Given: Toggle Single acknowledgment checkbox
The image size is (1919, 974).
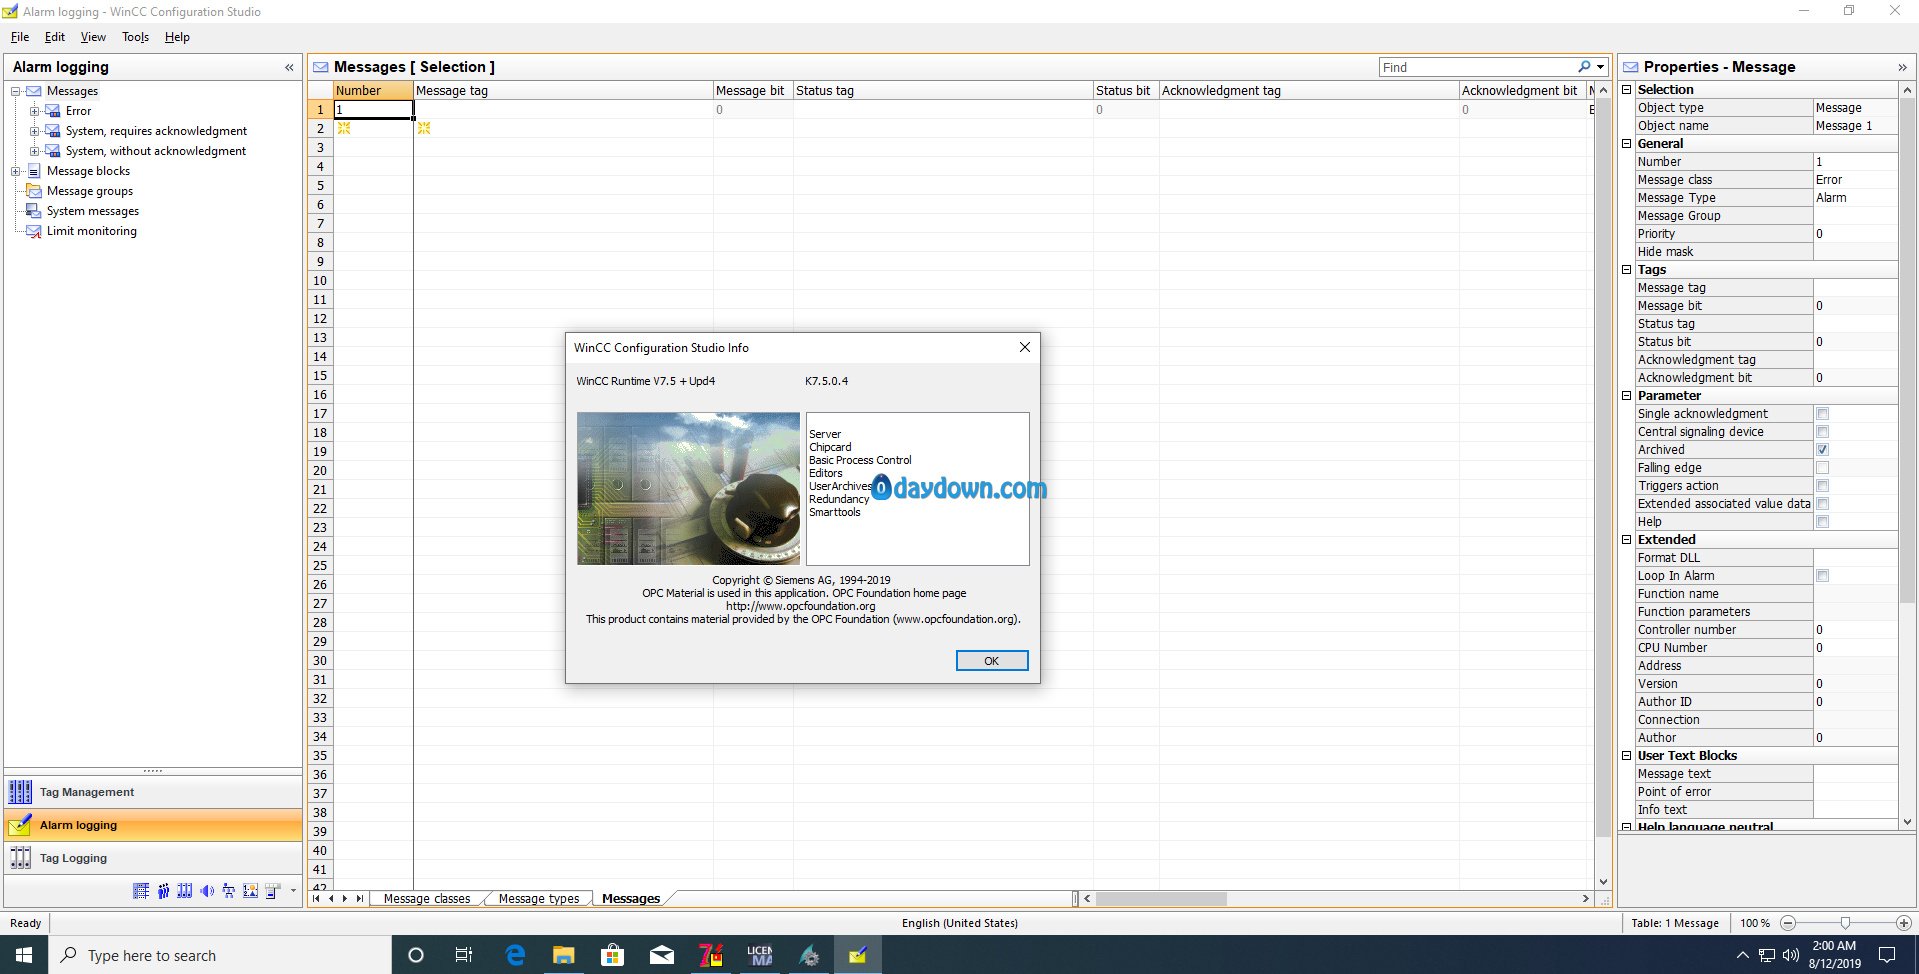Looking at the screenshot, I should 1822,414.
